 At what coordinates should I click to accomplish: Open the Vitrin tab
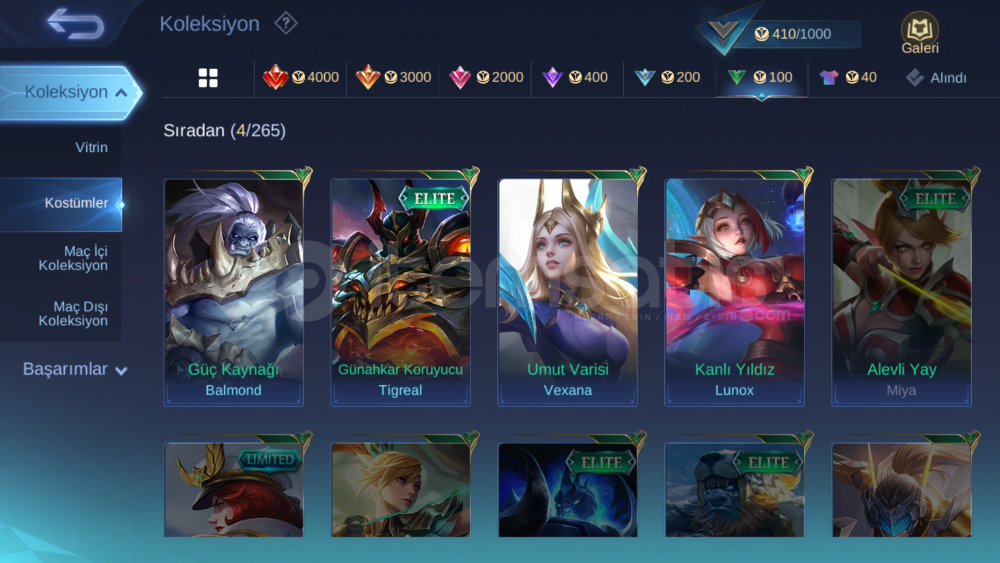[91, 147]
